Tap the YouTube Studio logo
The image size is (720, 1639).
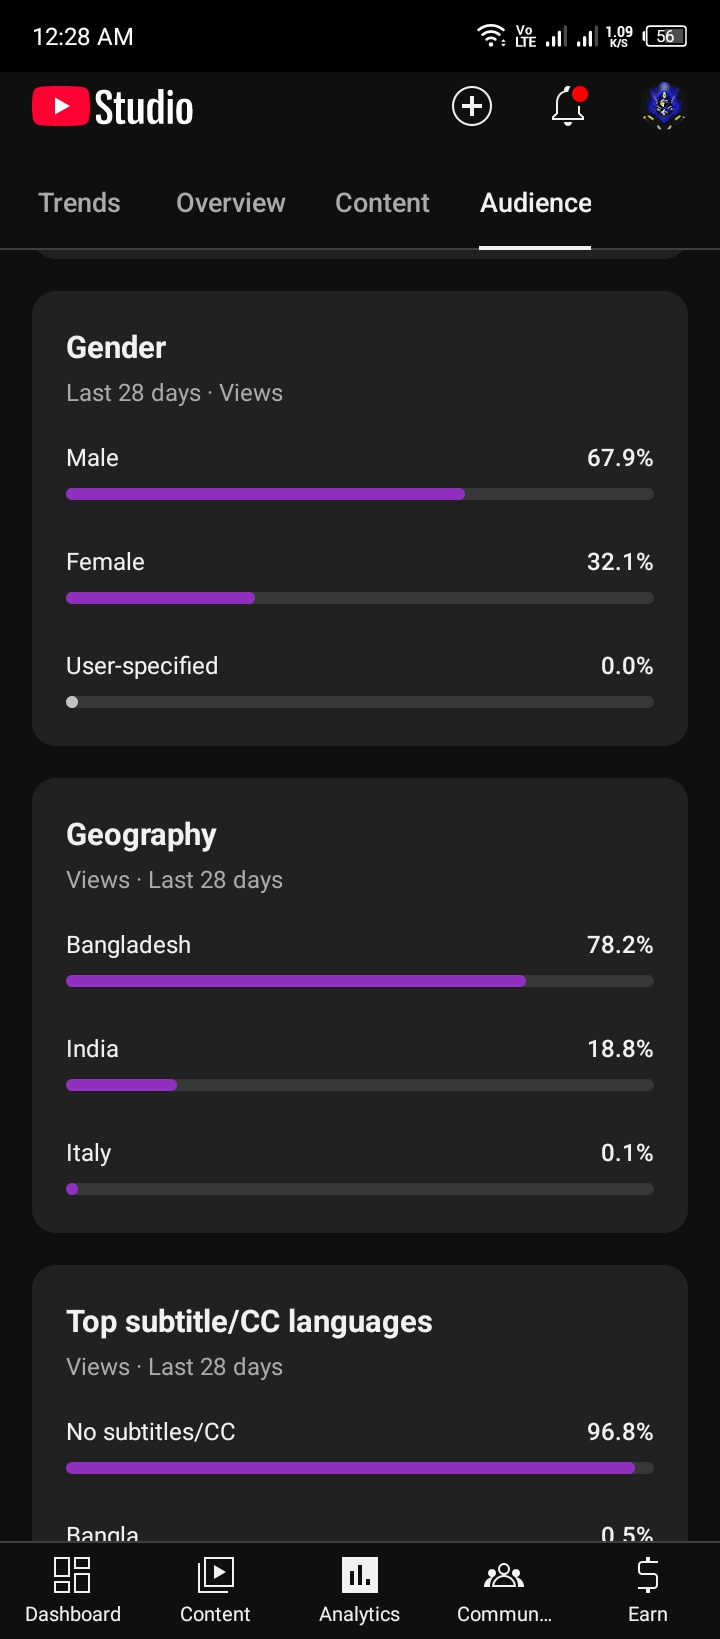coord(113,107)
